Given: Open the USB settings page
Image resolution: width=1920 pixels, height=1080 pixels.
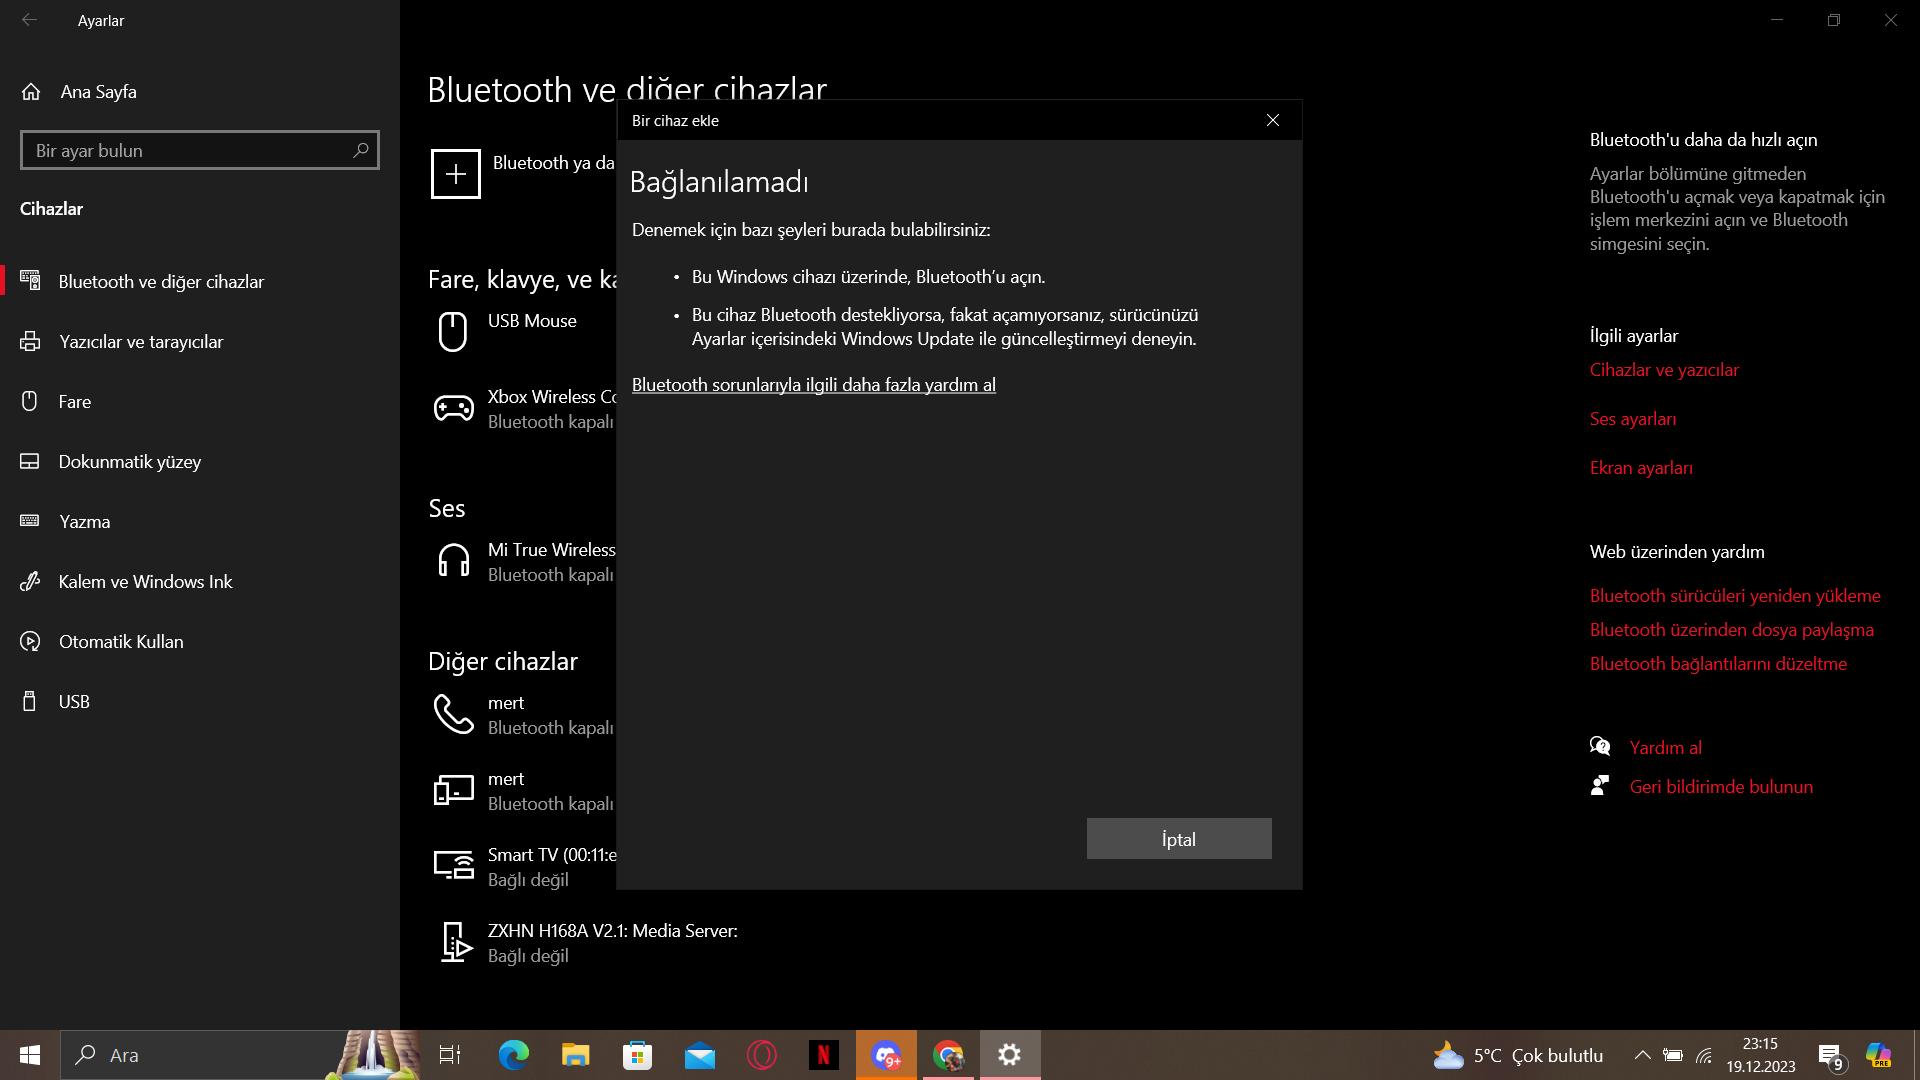Looking at the screenshot, I should pos(74,702).
